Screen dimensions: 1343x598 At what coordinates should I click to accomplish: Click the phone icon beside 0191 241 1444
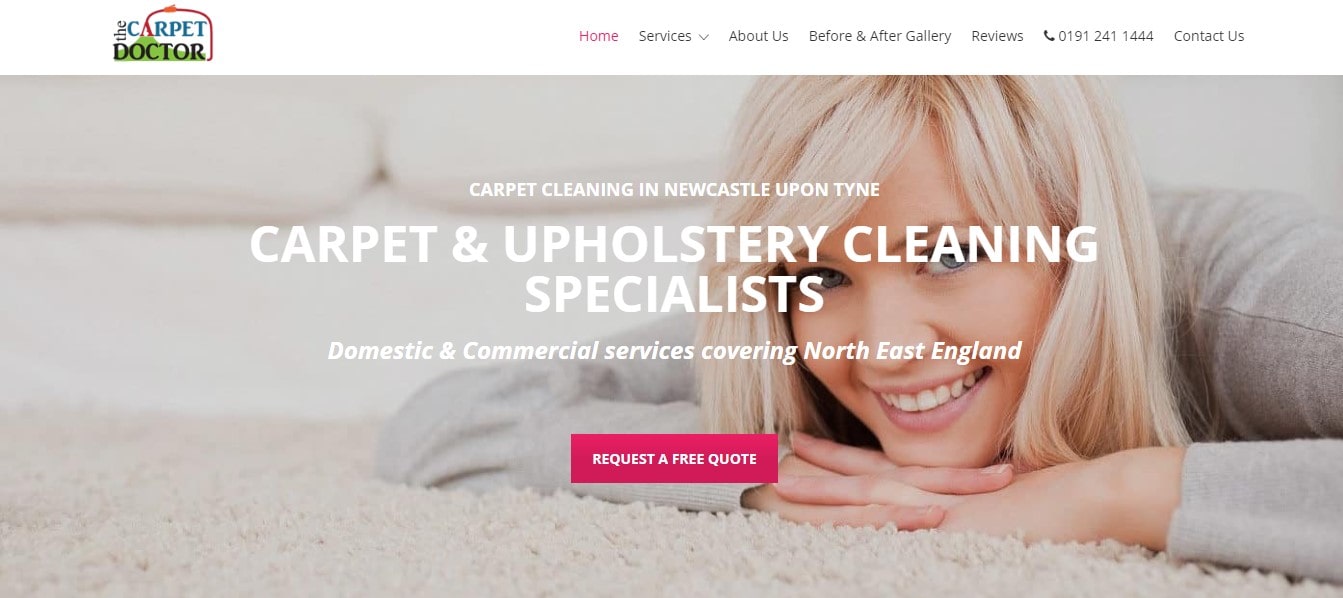tap(1049, 36)
